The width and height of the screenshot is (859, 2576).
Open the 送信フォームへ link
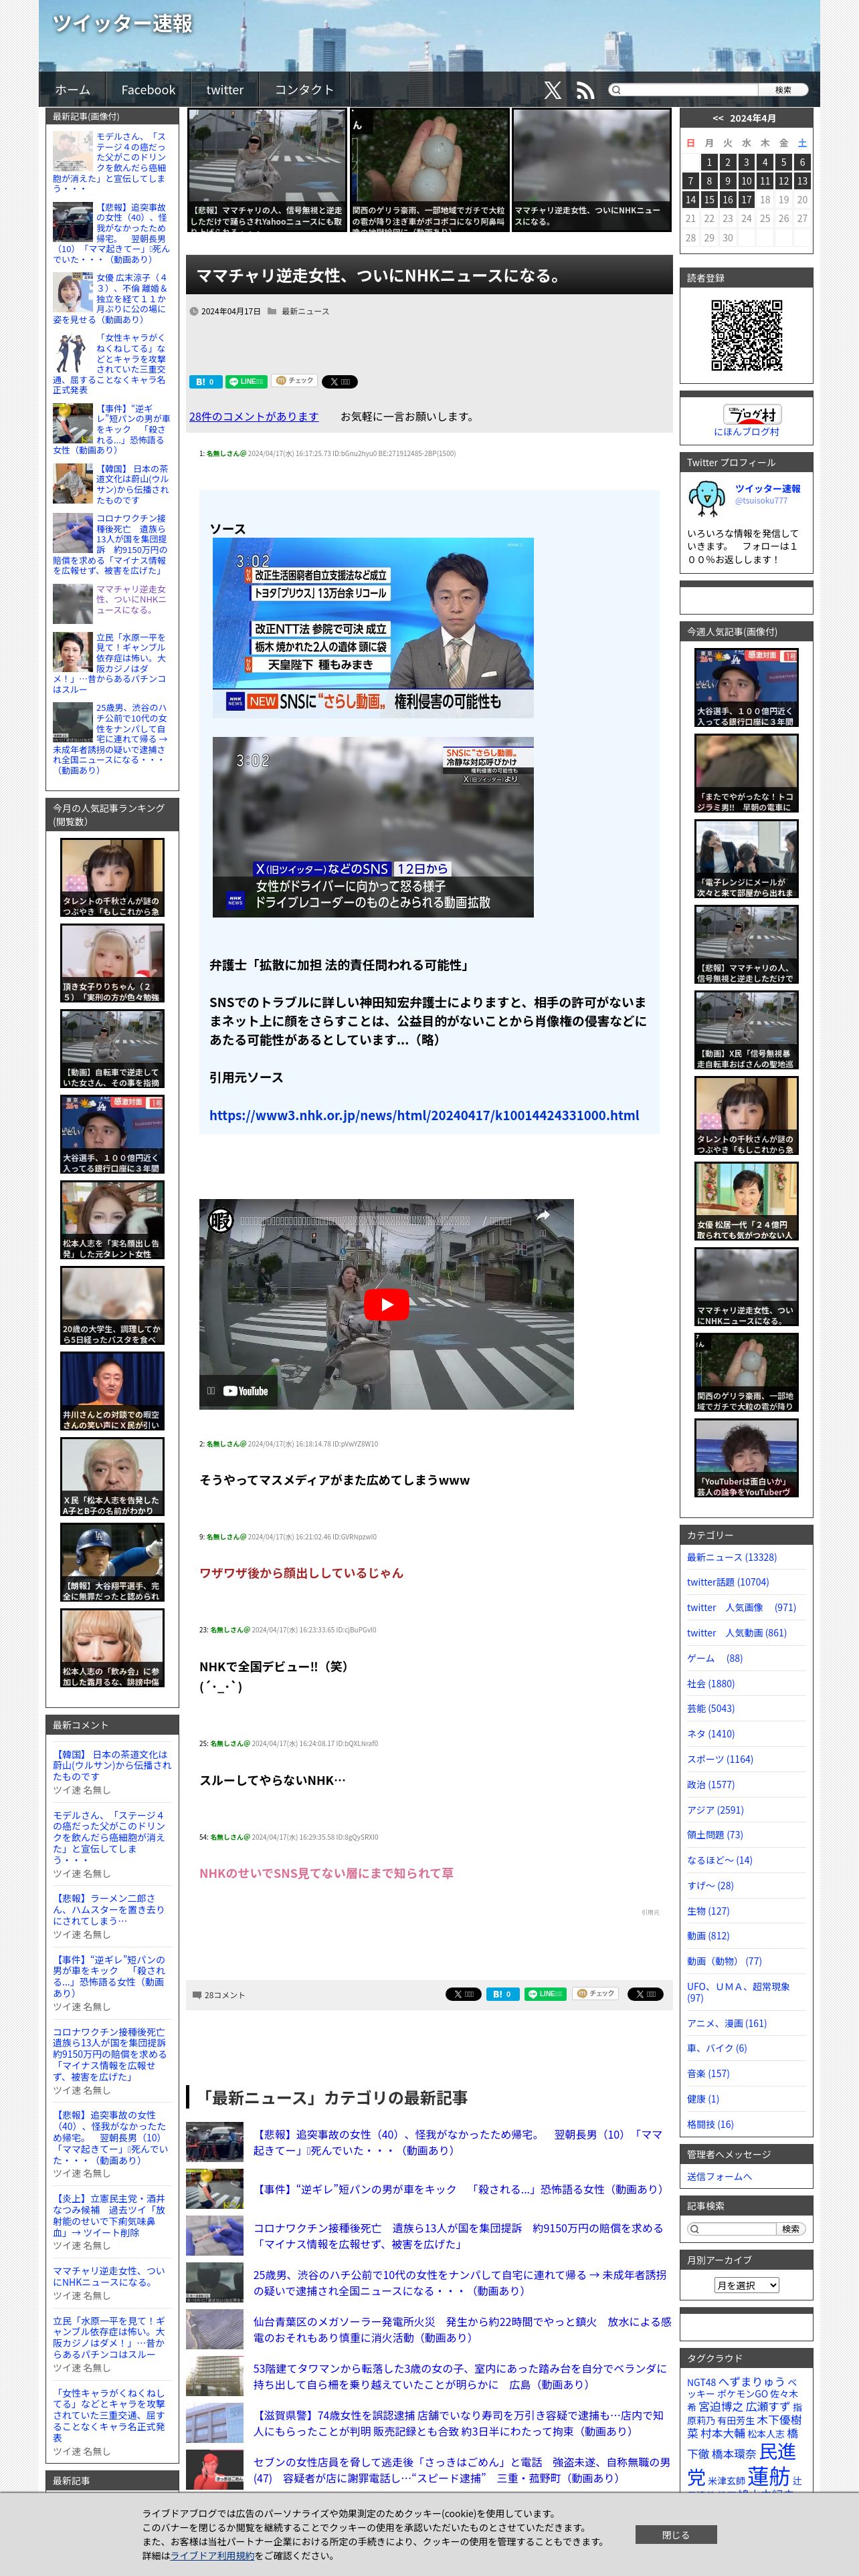coord(720,2176)
